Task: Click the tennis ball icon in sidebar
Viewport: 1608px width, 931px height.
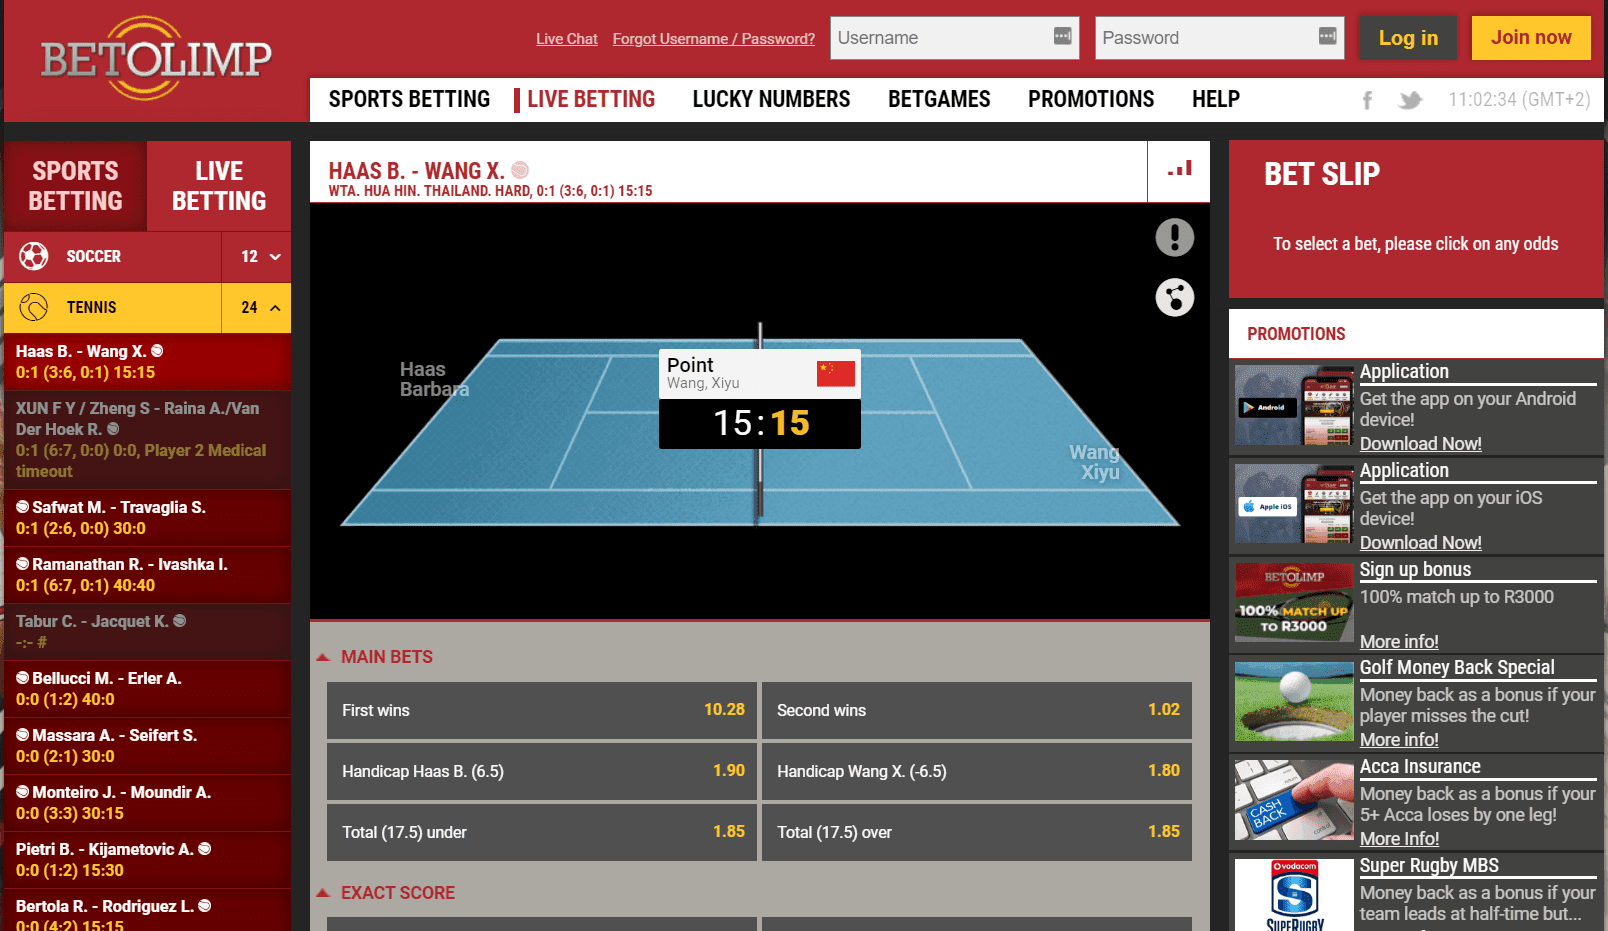Action: pos(34,307)
